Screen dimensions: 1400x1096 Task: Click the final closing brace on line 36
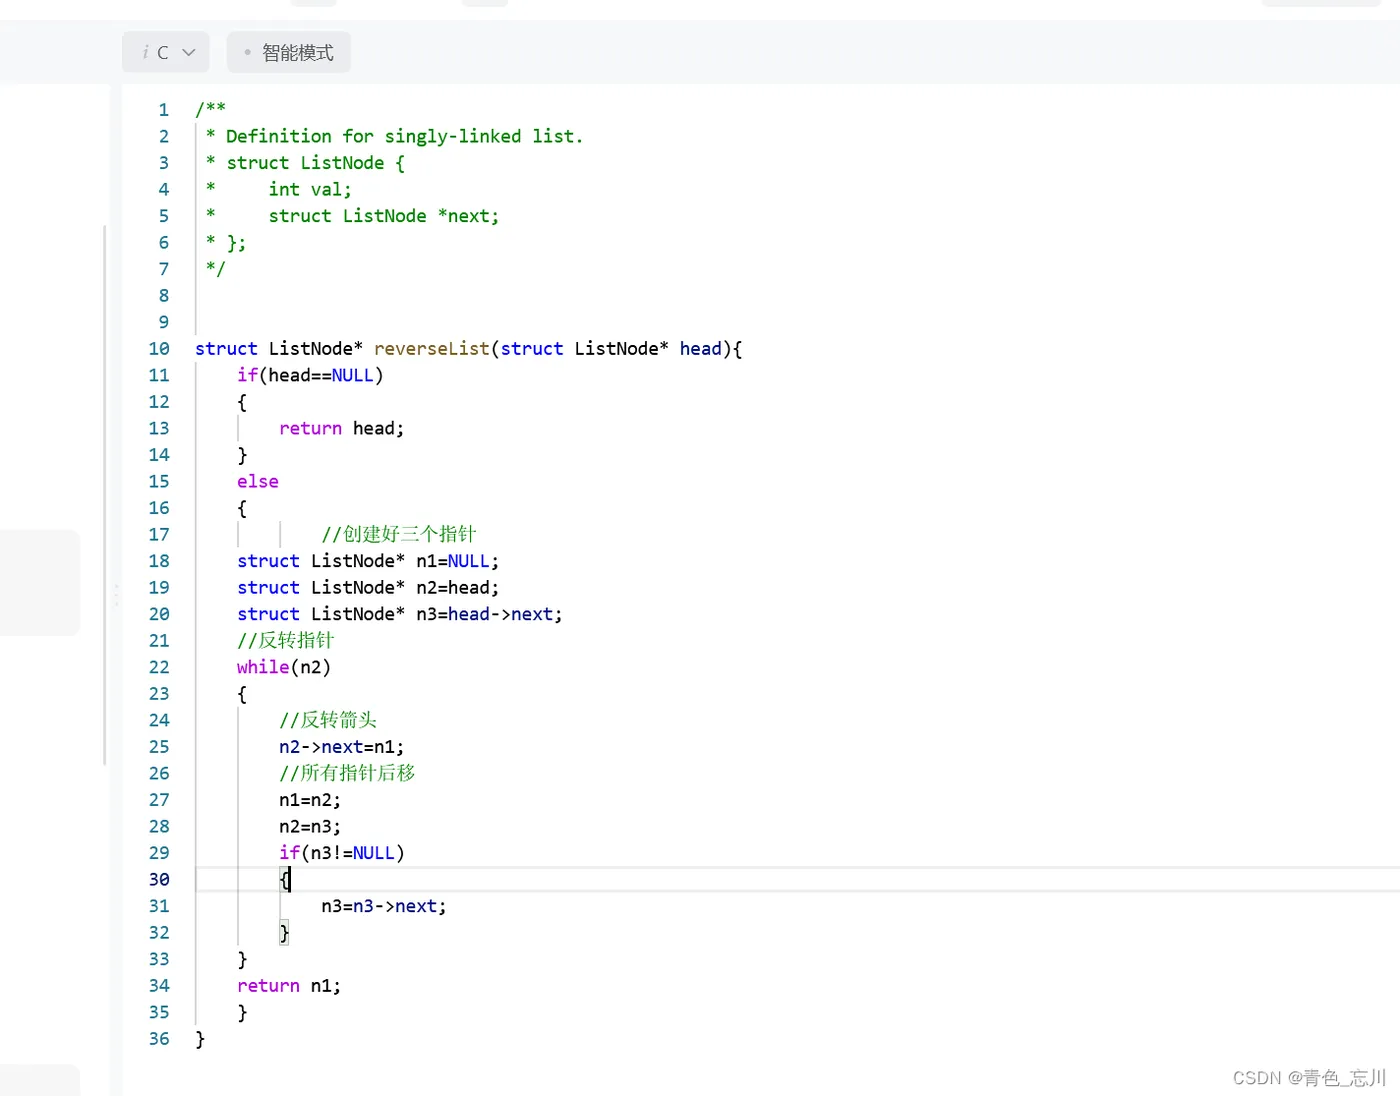(200, 1039)
